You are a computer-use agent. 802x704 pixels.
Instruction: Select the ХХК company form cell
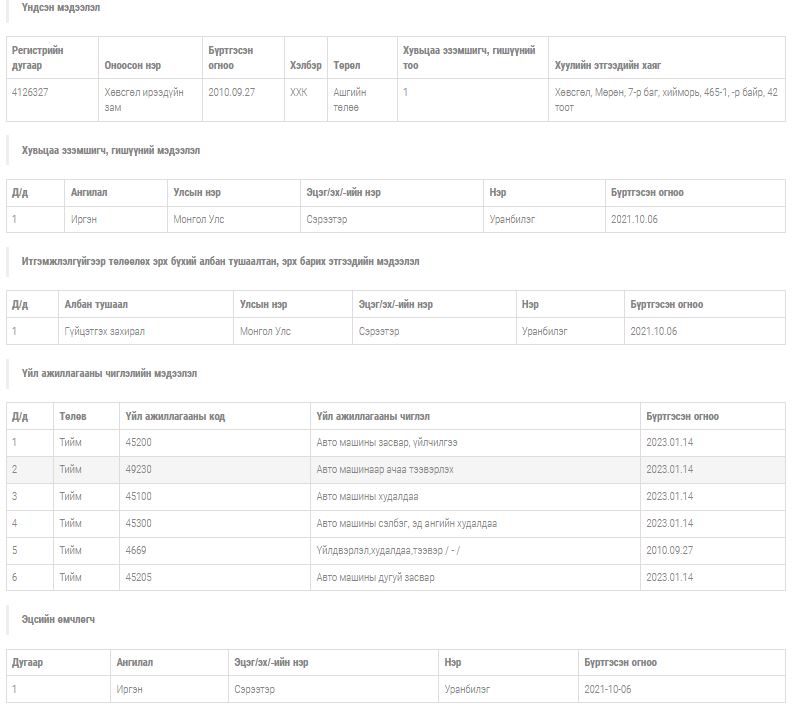299,92
